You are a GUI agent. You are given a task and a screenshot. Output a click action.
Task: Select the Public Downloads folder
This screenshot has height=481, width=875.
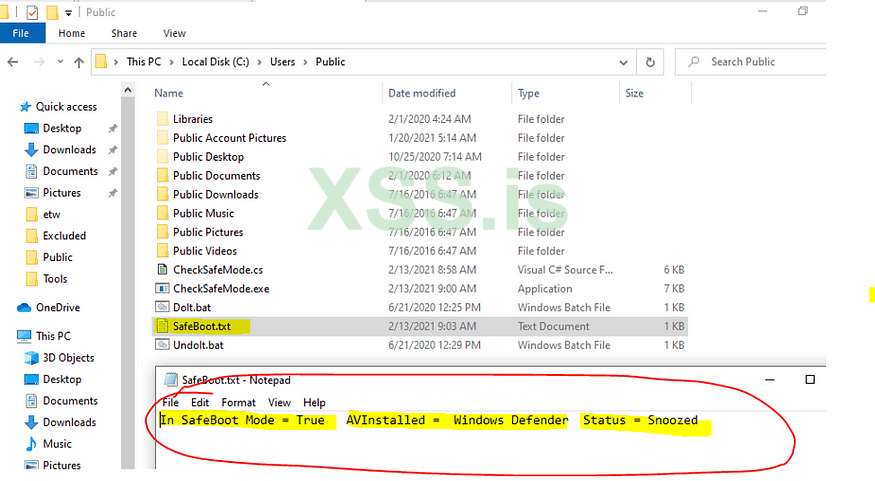(x=215, y=195)
